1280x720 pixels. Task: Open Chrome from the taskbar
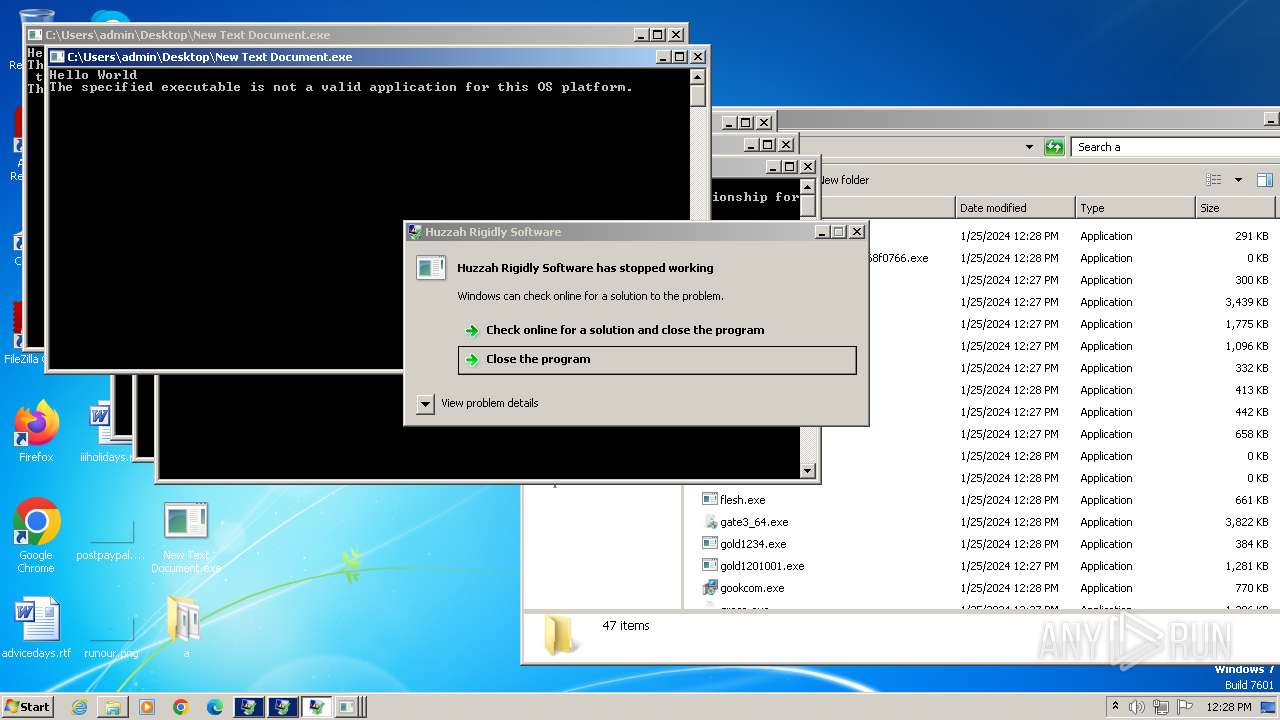click(181, 707)
